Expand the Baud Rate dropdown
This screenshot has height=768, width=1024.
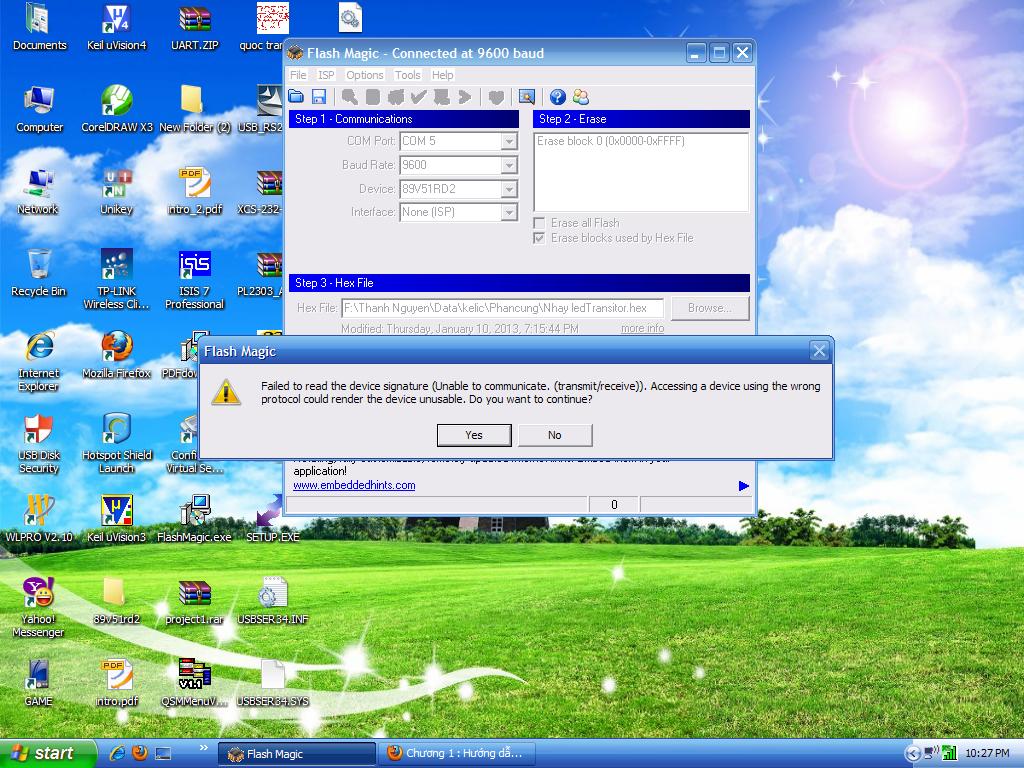pyautogui.click(x=509, y=165)
